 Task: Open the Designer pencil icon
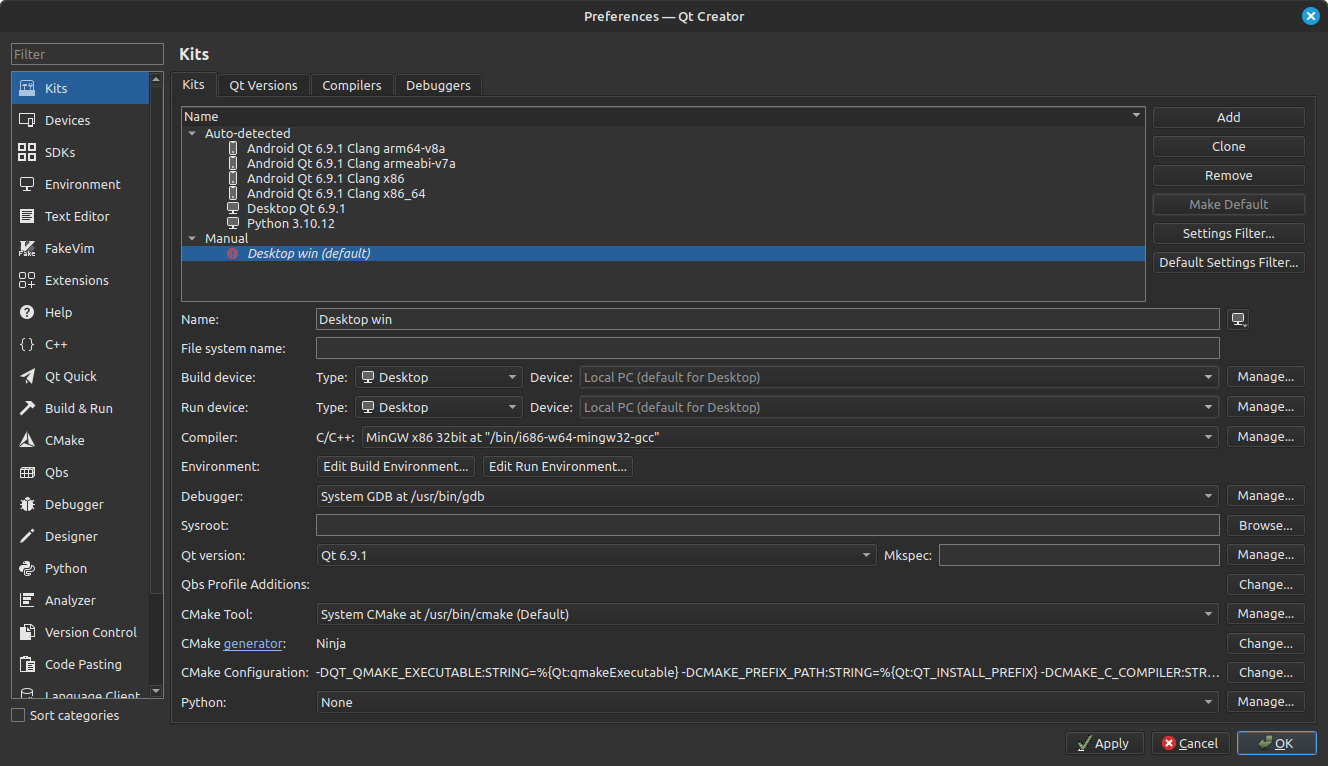(27, 536)
